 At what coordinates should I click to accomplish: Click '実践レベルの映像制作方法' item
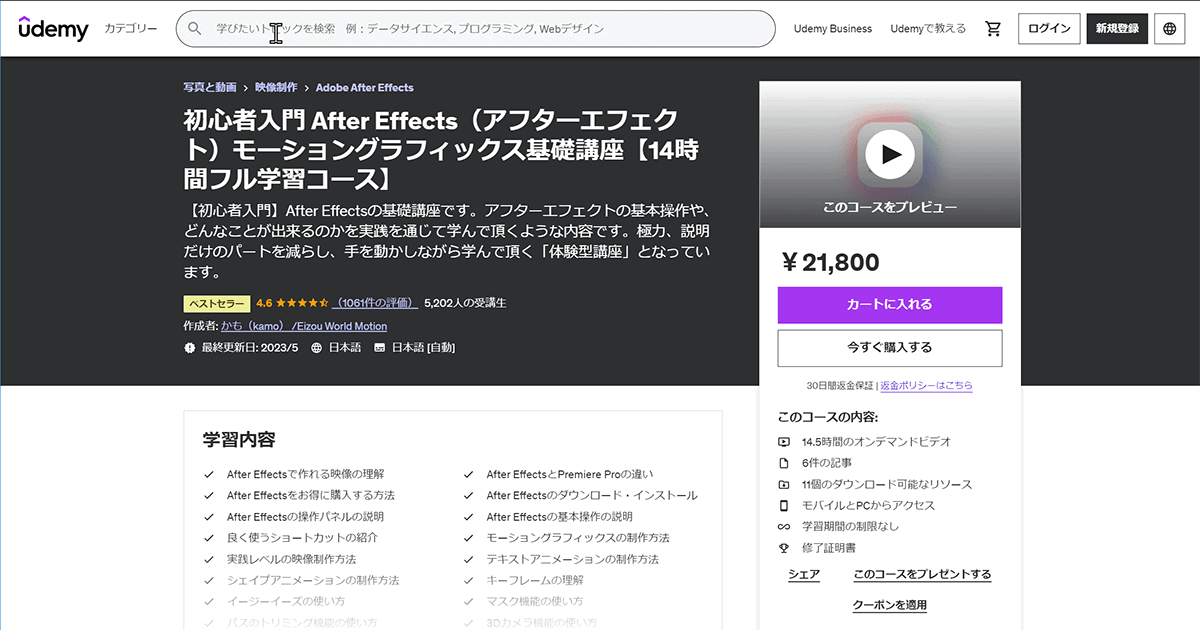click(x=291, y=559)
